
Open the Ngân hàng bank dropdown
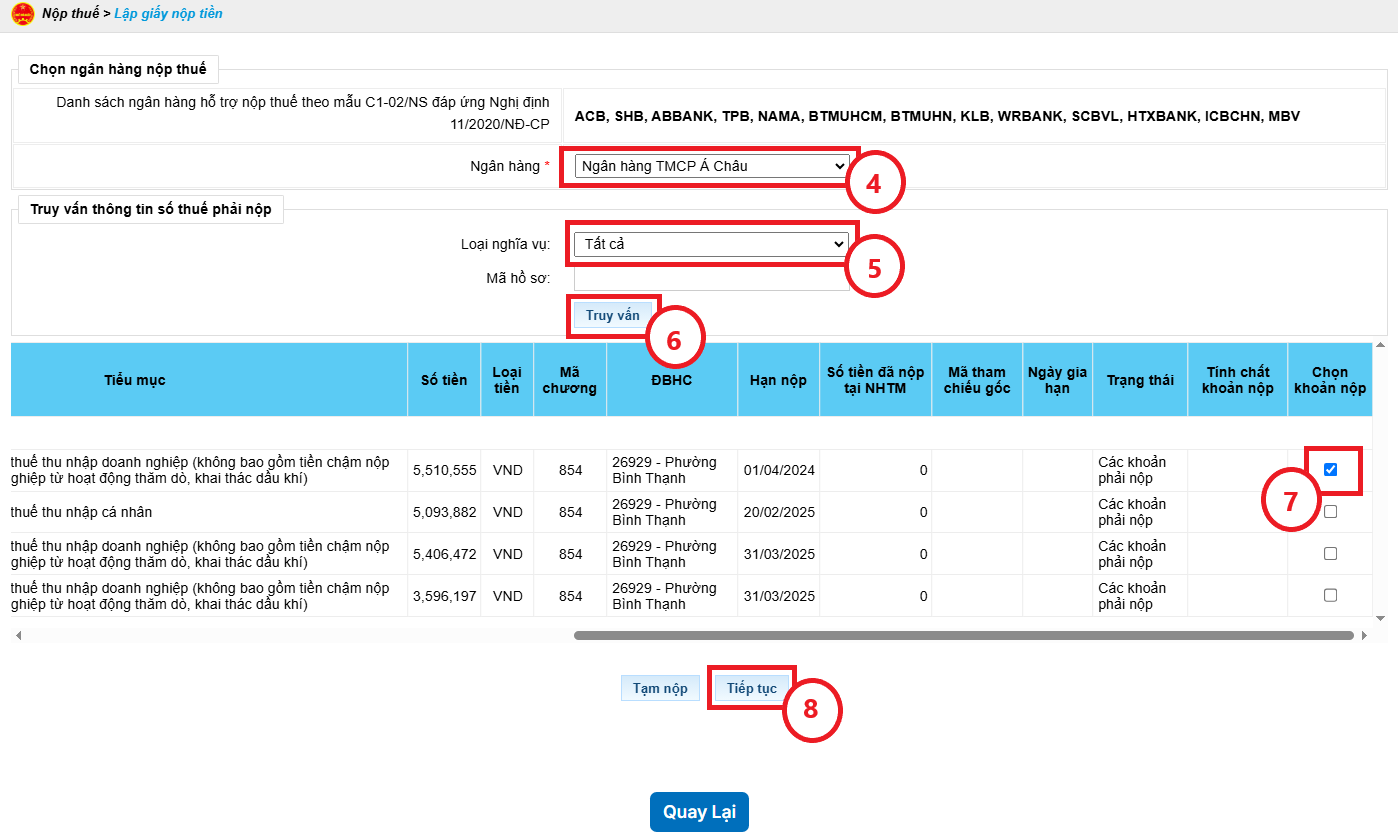click(x=711, y=167)
